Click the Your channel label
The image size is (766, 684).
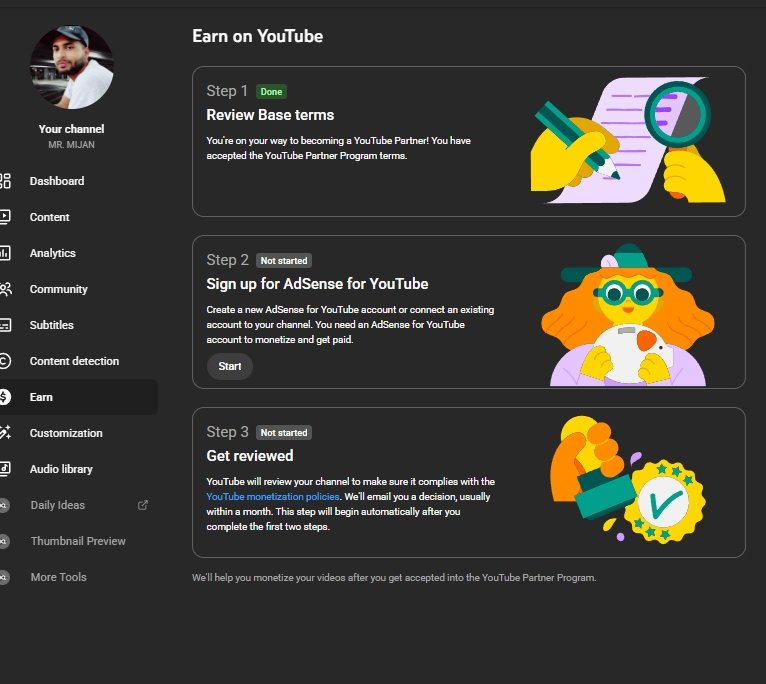(x=71, y=129)
